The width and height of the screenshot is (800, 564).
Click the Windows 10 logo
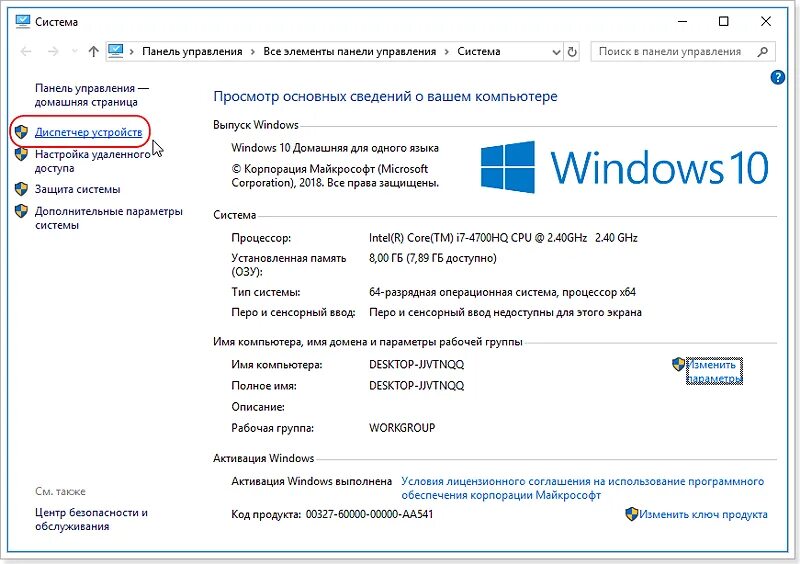pos(624,167)
